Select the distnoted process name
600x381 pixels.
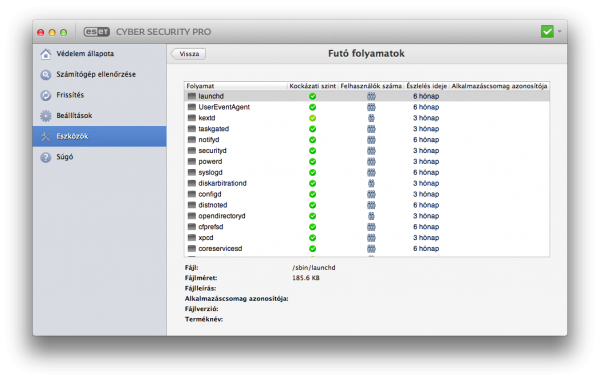213,205
